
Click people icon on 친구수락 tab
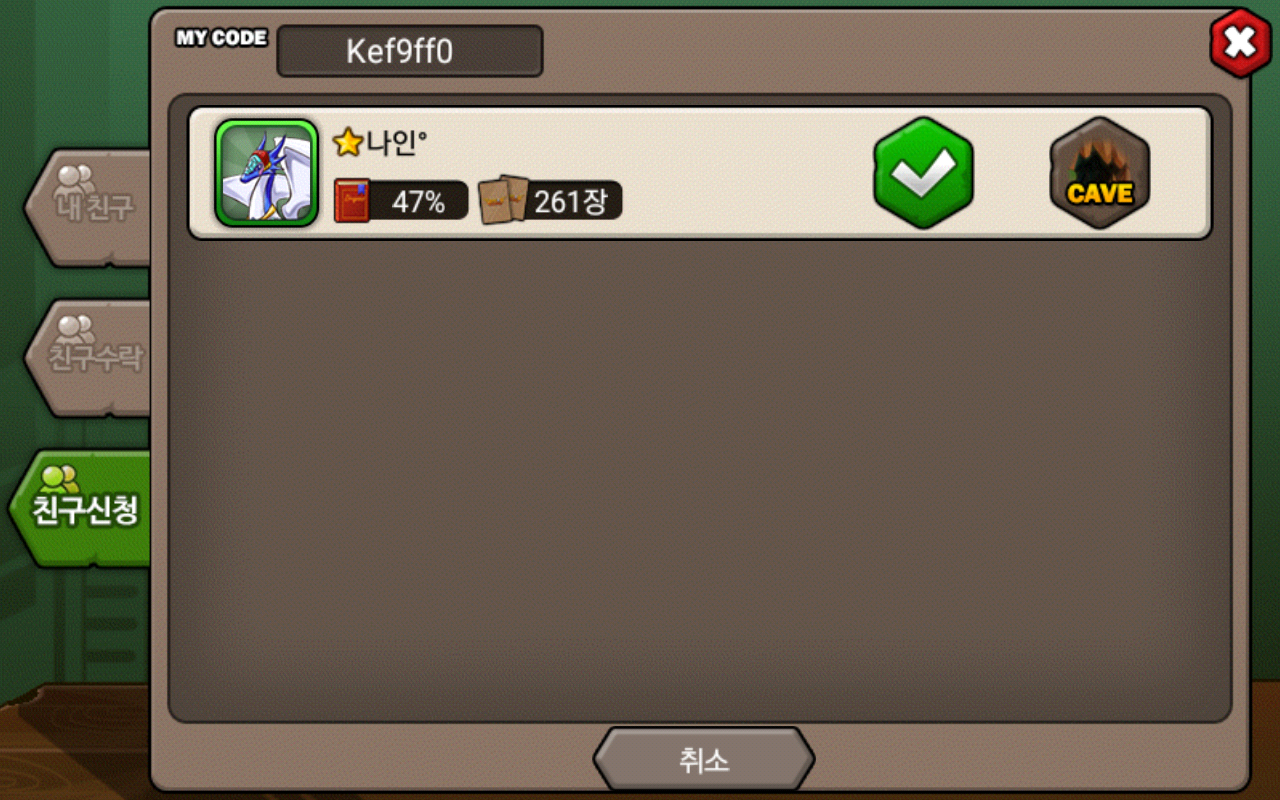coord(75,328)
